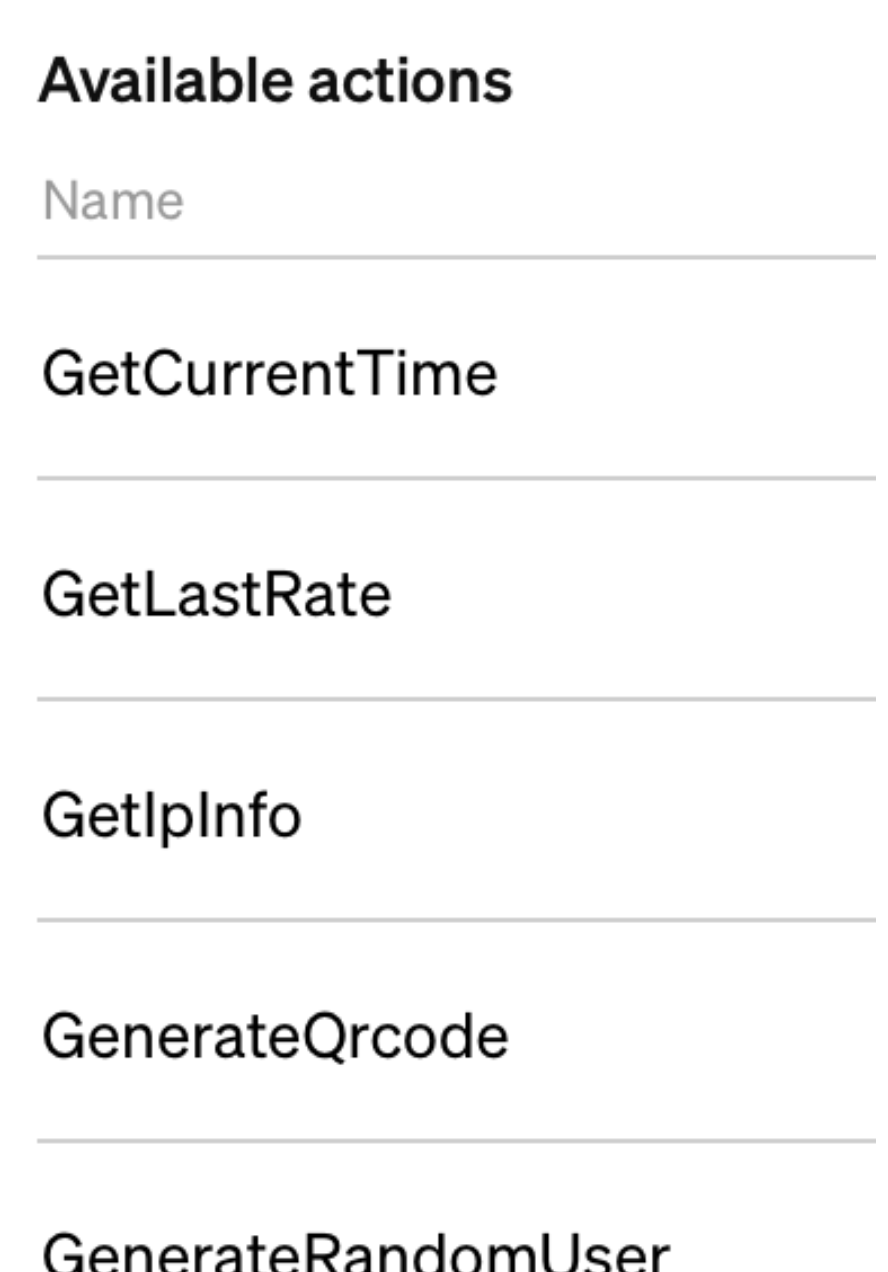
Task: Click the GetLastRate text label
Action: point(216,595)
